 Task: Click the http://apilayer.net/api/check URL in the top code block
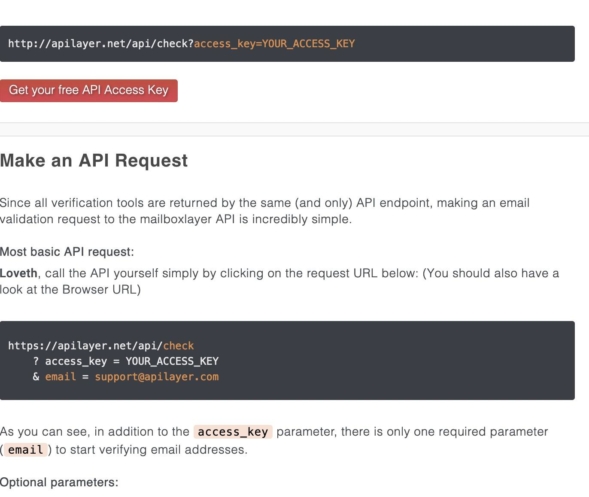tap(101, 44)
